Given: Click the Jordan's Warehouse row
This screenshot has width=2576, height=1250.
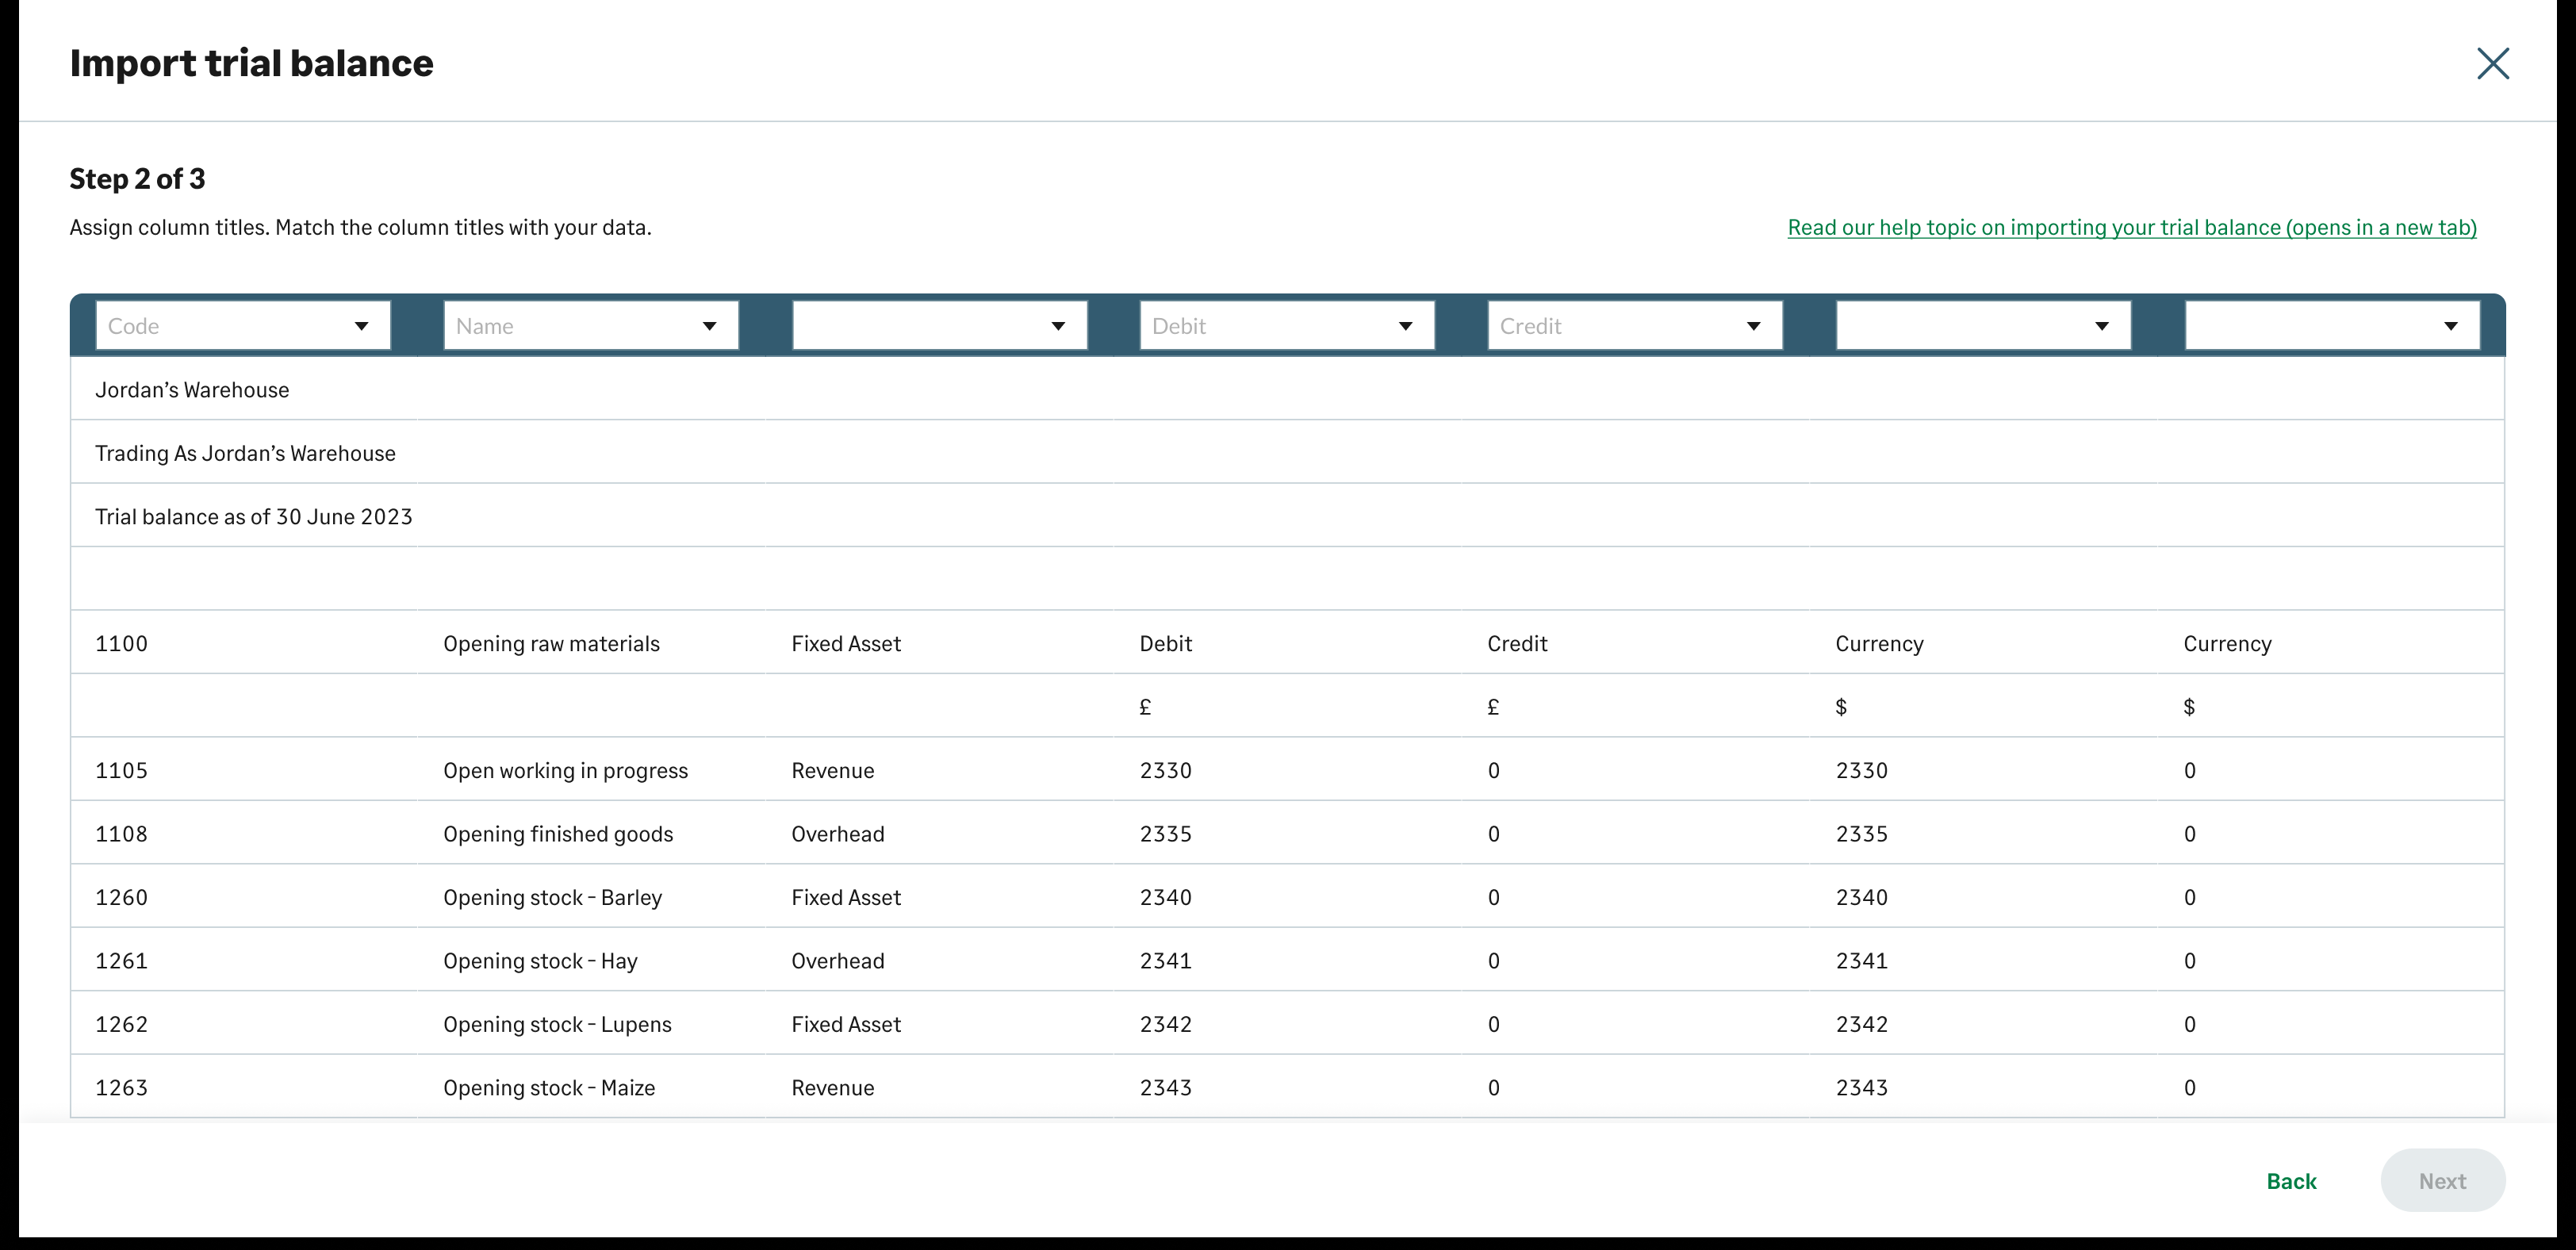Looking at the screenshot, I should 192,390.
